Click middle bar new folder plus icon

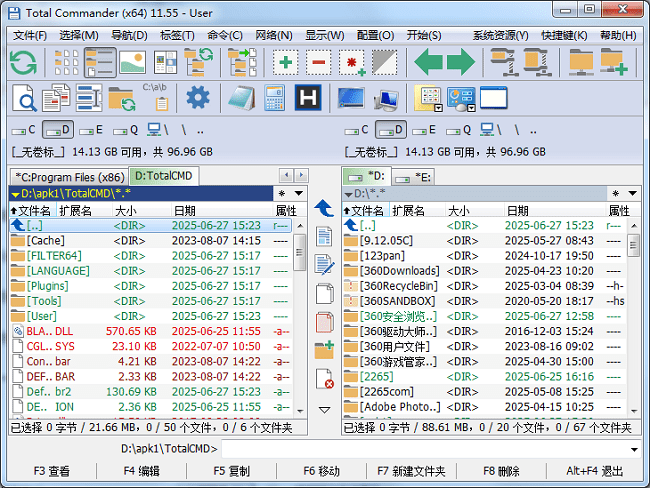pos(324,350)
